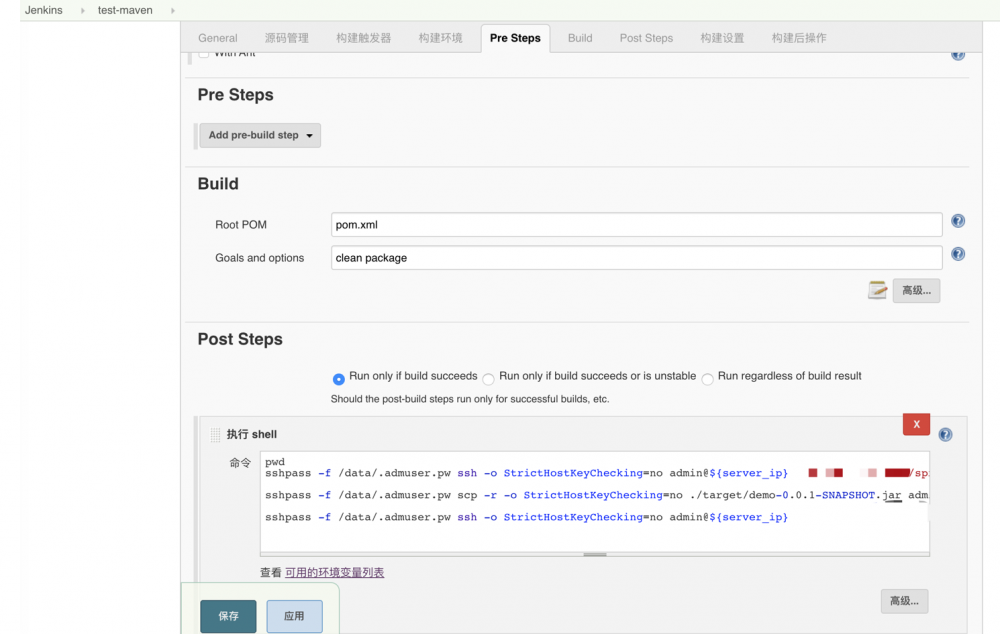The width and height of the screenshot is (1000, 634).
Task: Open Add pre-build step dropdown
Action: (x=260, y=135)
